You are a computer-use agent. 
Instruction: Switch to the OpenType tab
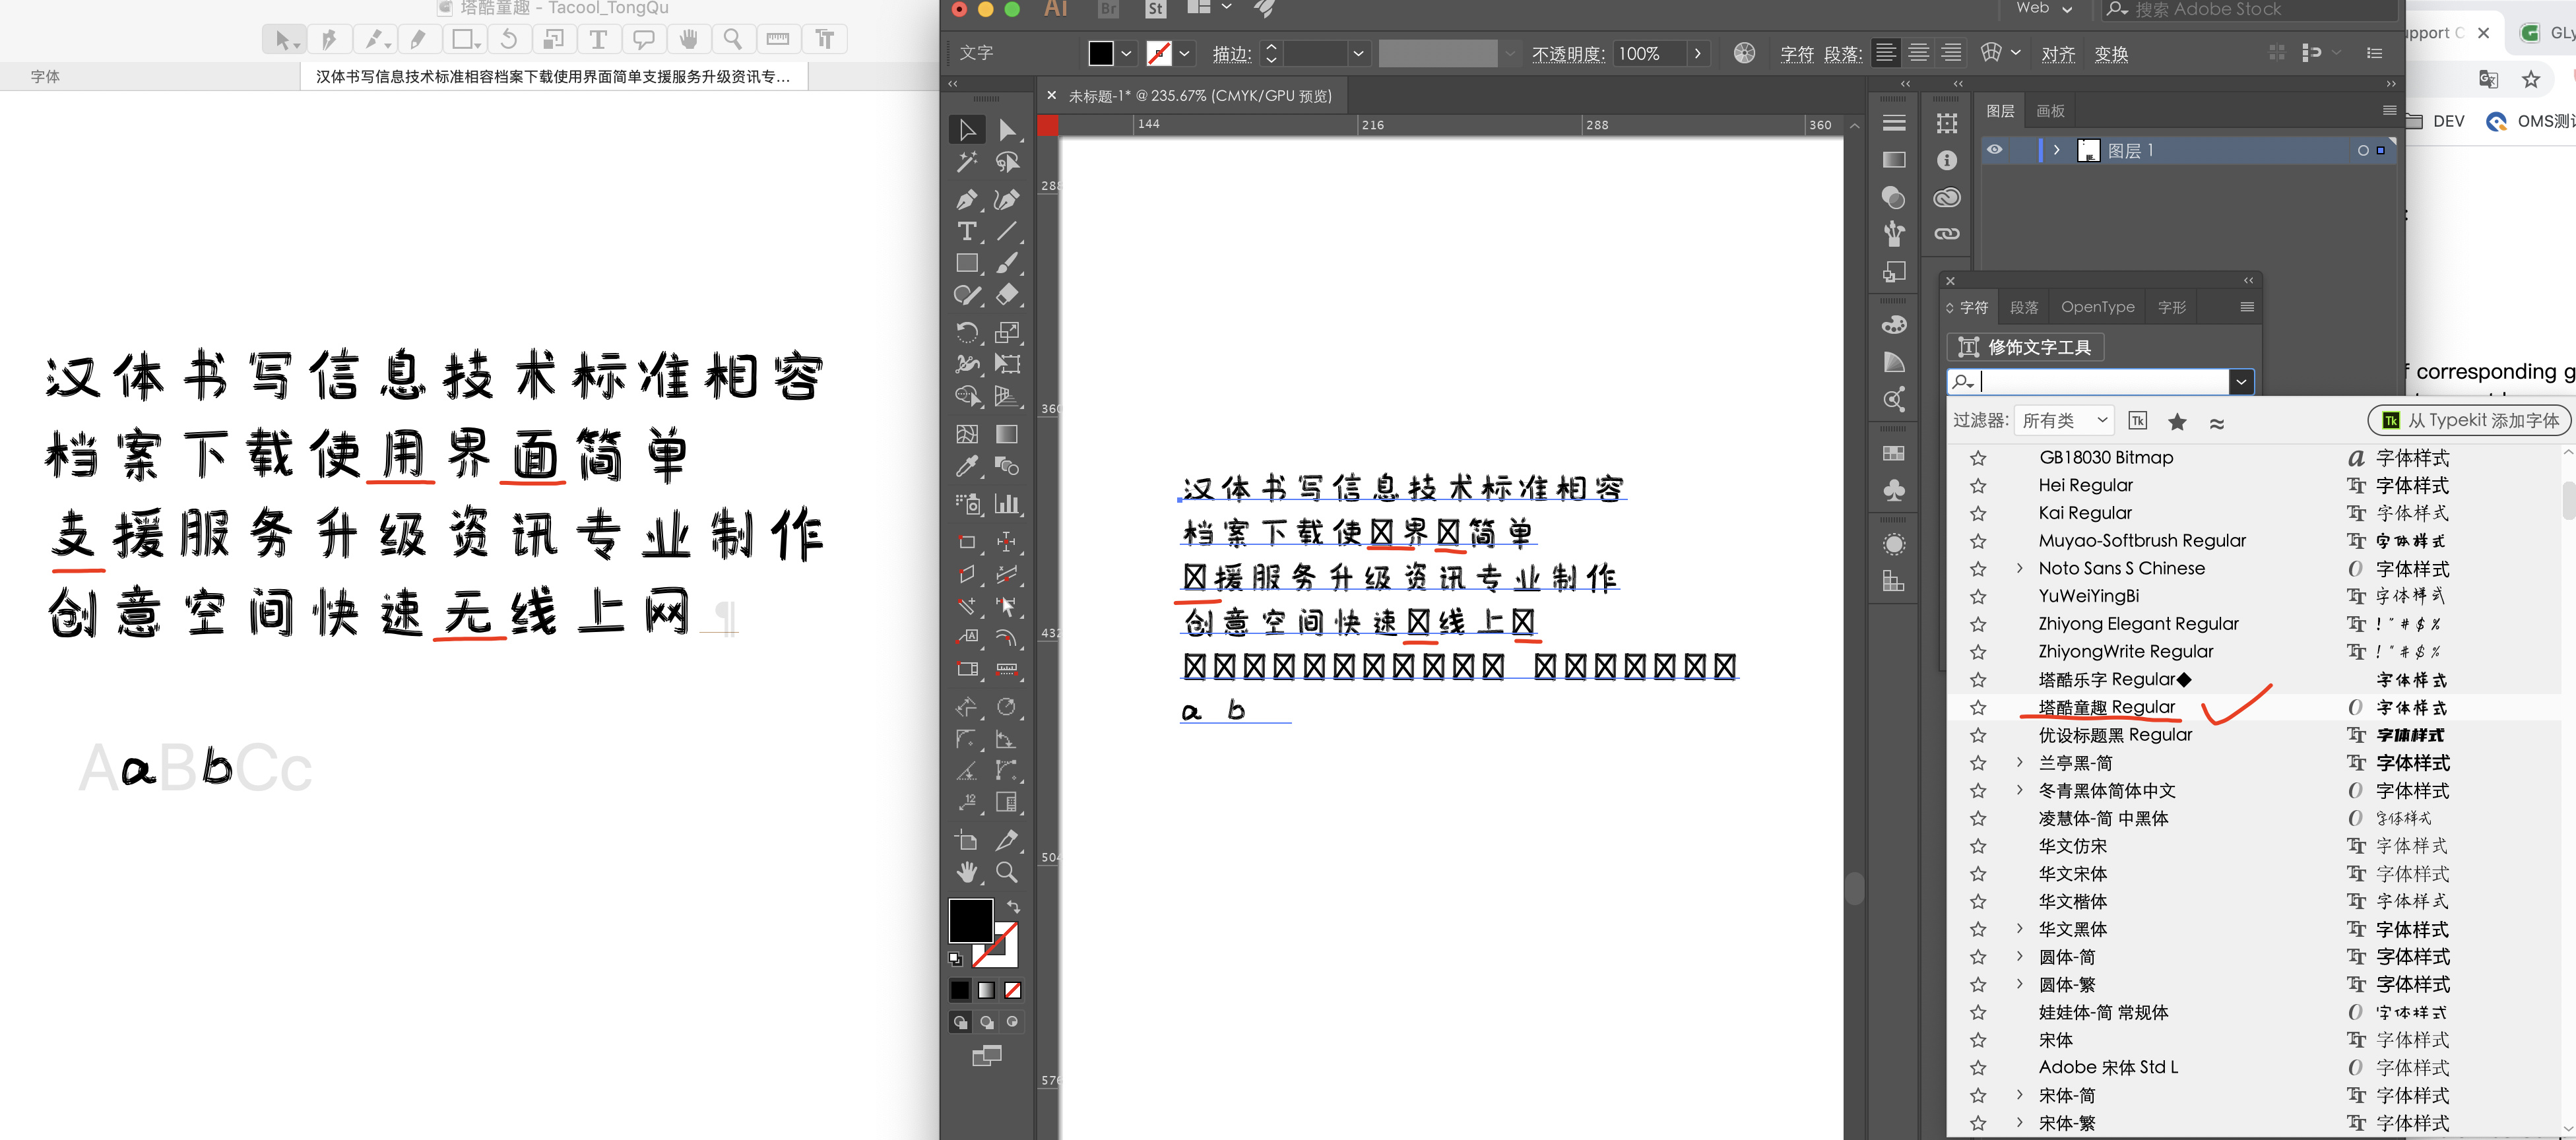(x=2097, y=307)
